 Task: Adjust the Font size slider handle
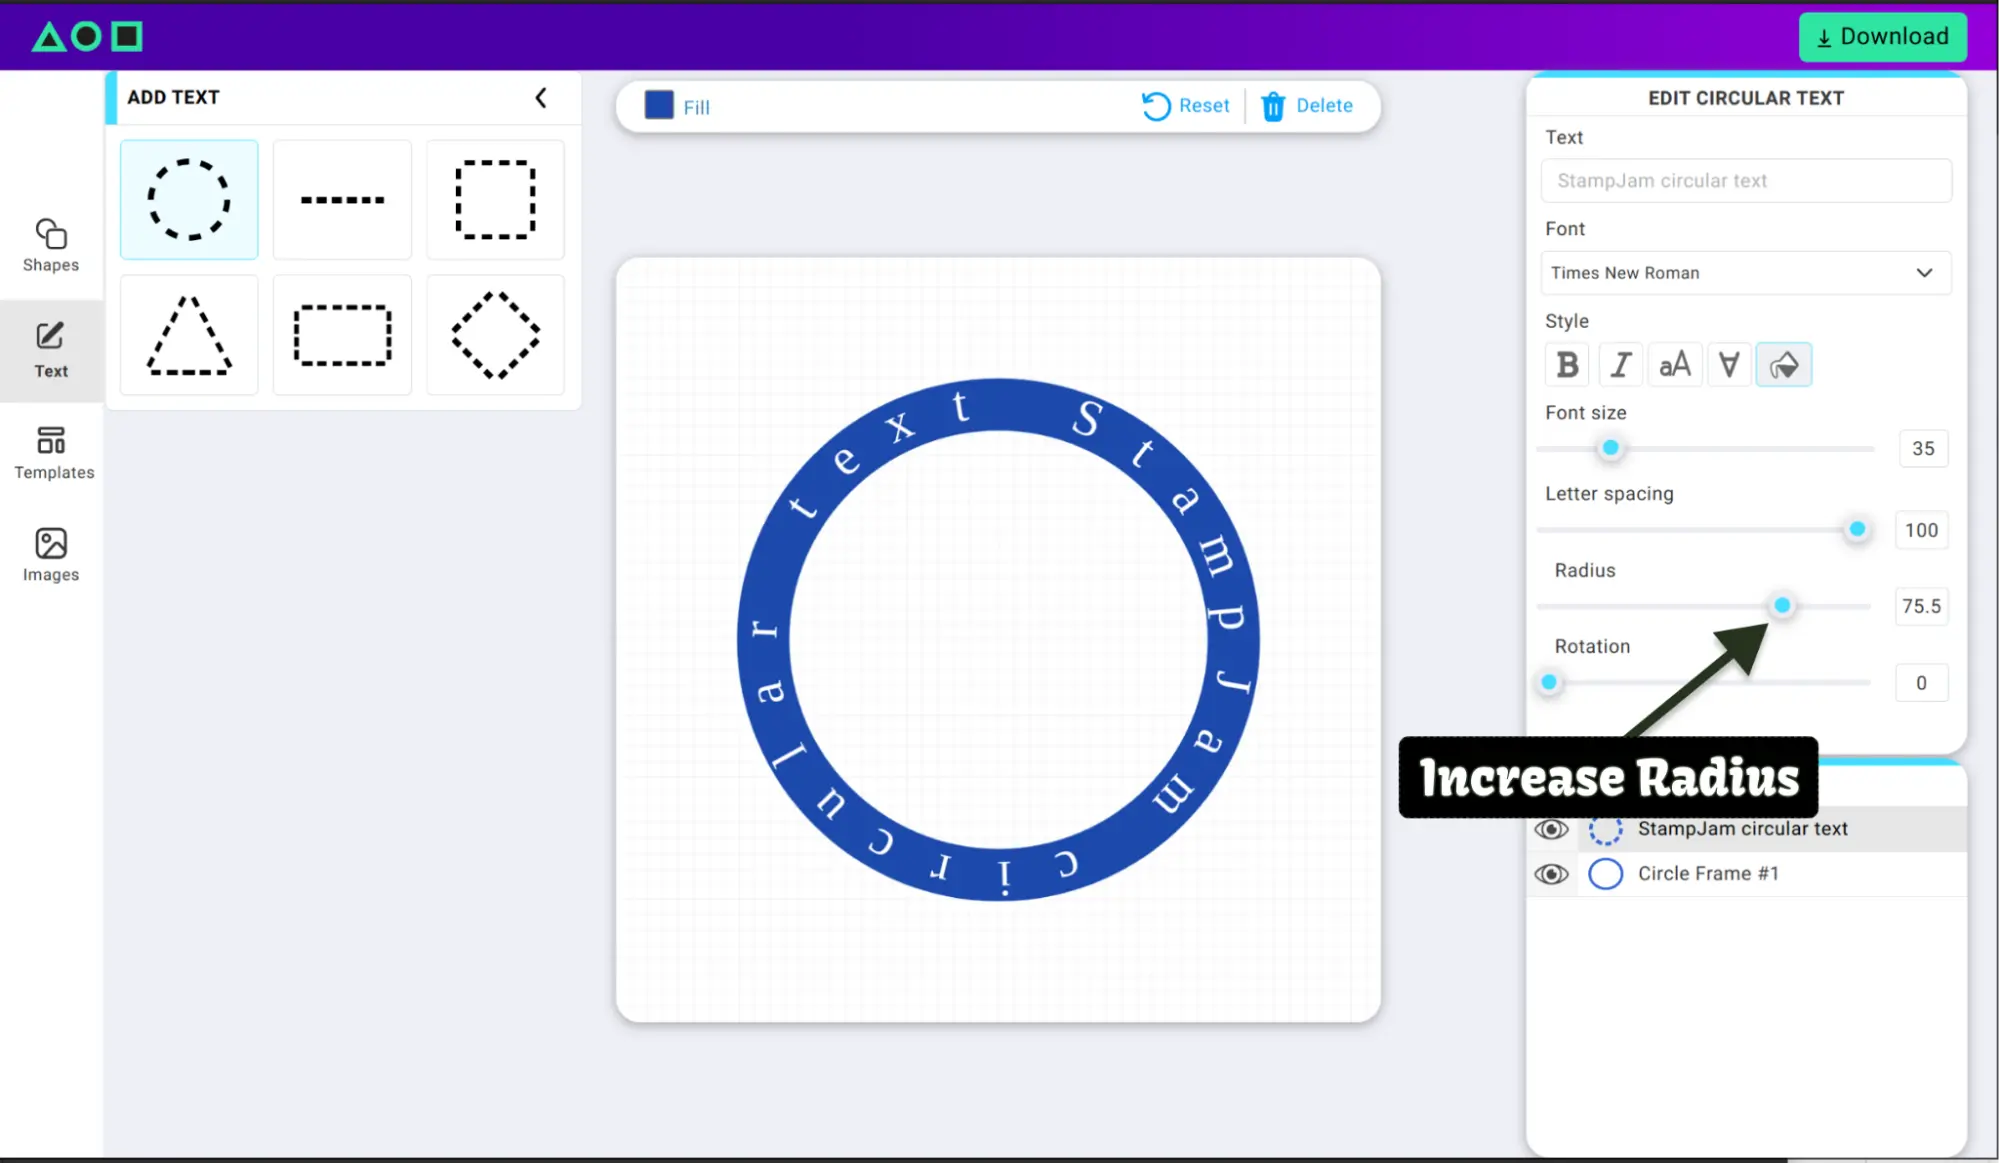1610,448
